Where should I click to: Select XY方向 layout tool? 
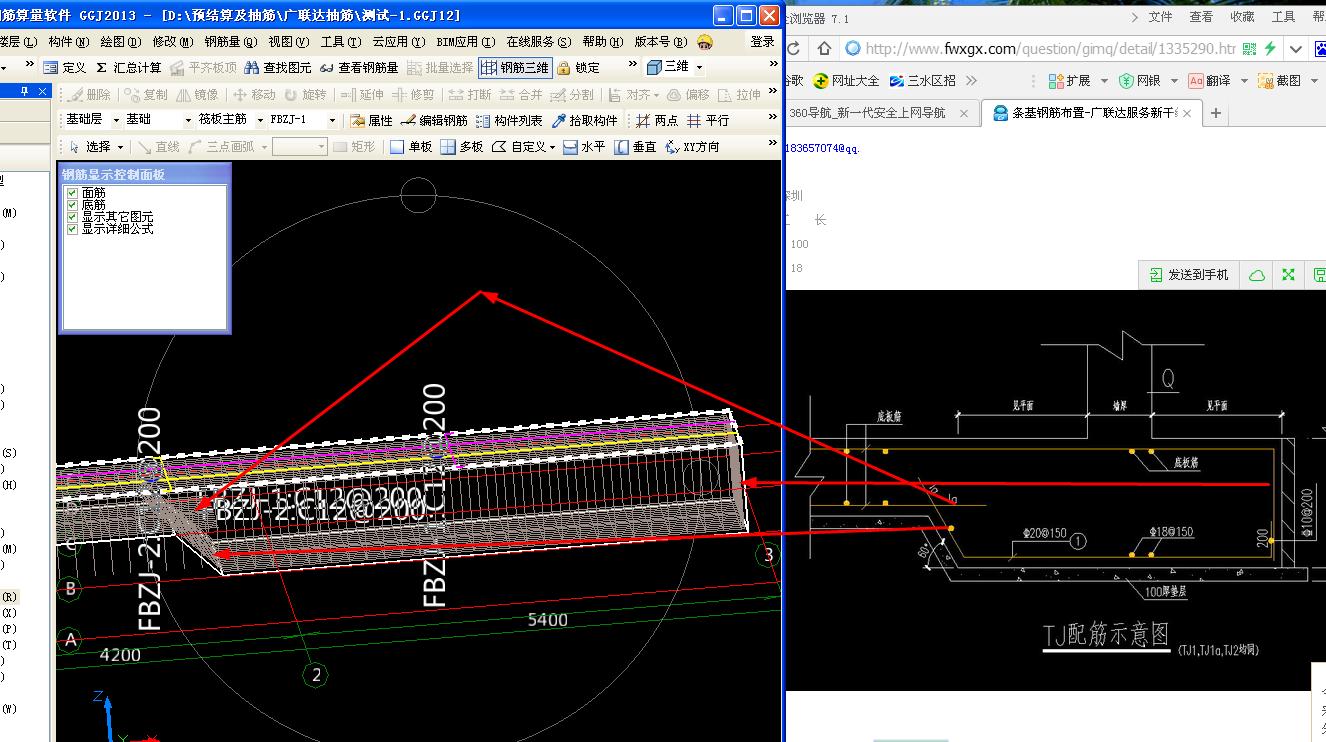[x=692, y=146]
